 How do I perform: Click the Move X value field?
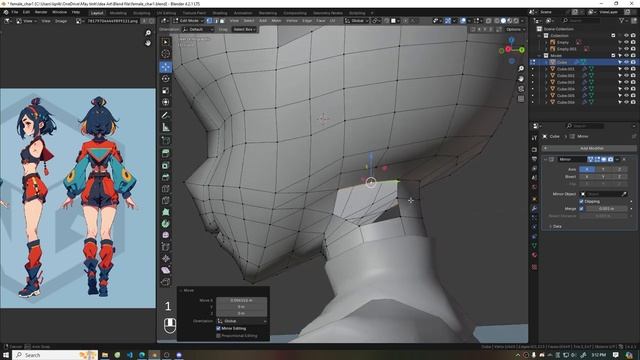coord(242,300)
